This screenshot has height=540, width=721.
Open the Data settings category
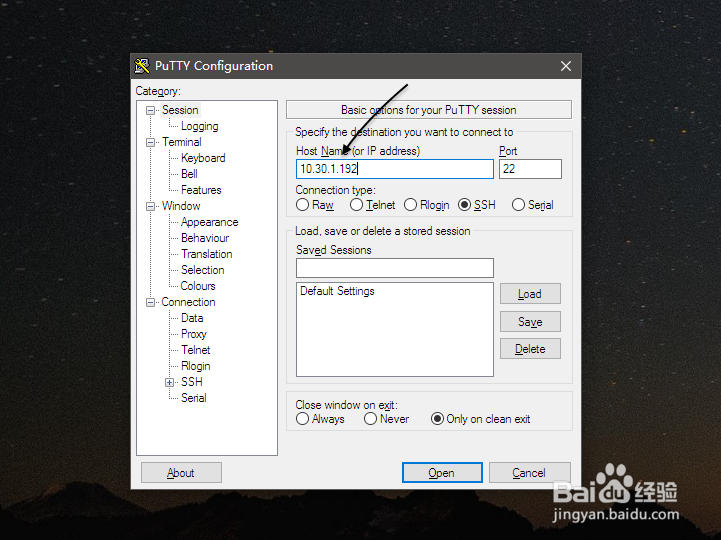[192, 318]
